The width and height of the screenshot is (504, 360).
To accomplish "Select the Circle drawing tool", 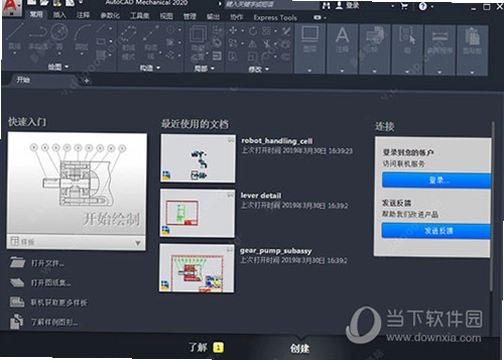I will [59, 37].
